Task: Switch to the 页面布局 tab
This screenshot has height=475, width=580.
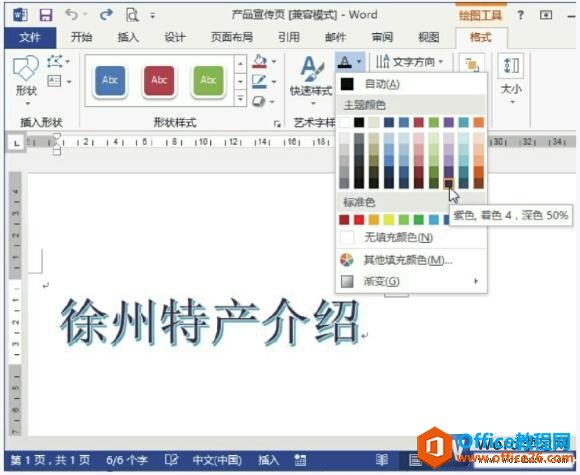Action: click(232, 37)
